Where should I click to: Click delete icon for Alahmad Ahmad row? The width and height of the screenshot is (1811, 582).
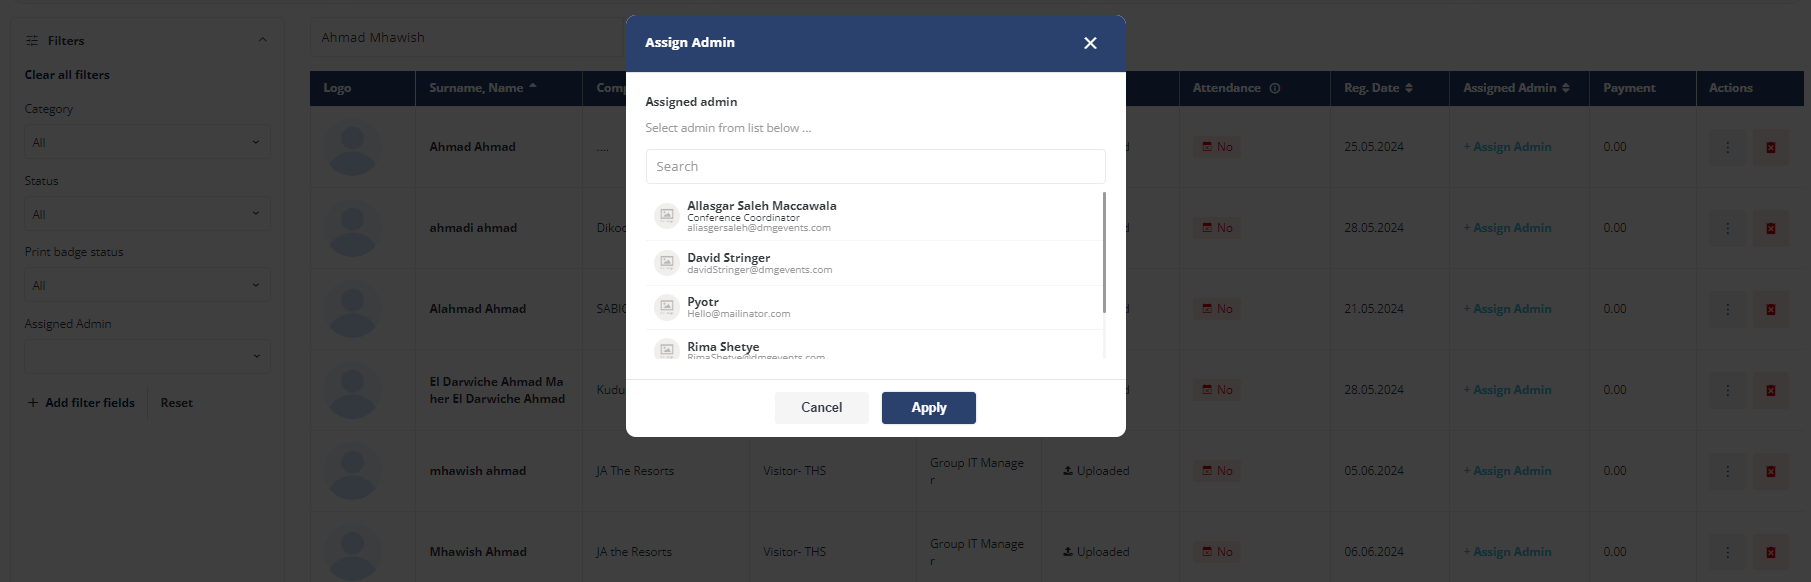tap(1770, 309)
